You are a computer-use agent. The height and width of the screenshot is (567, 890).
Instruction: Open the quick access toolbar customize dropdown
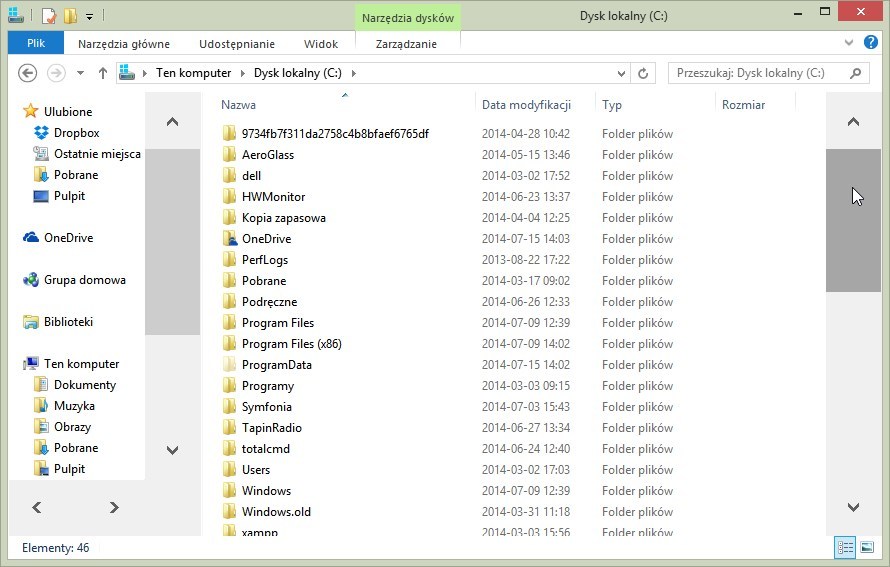pyautogui.click(x=89, y=16)
